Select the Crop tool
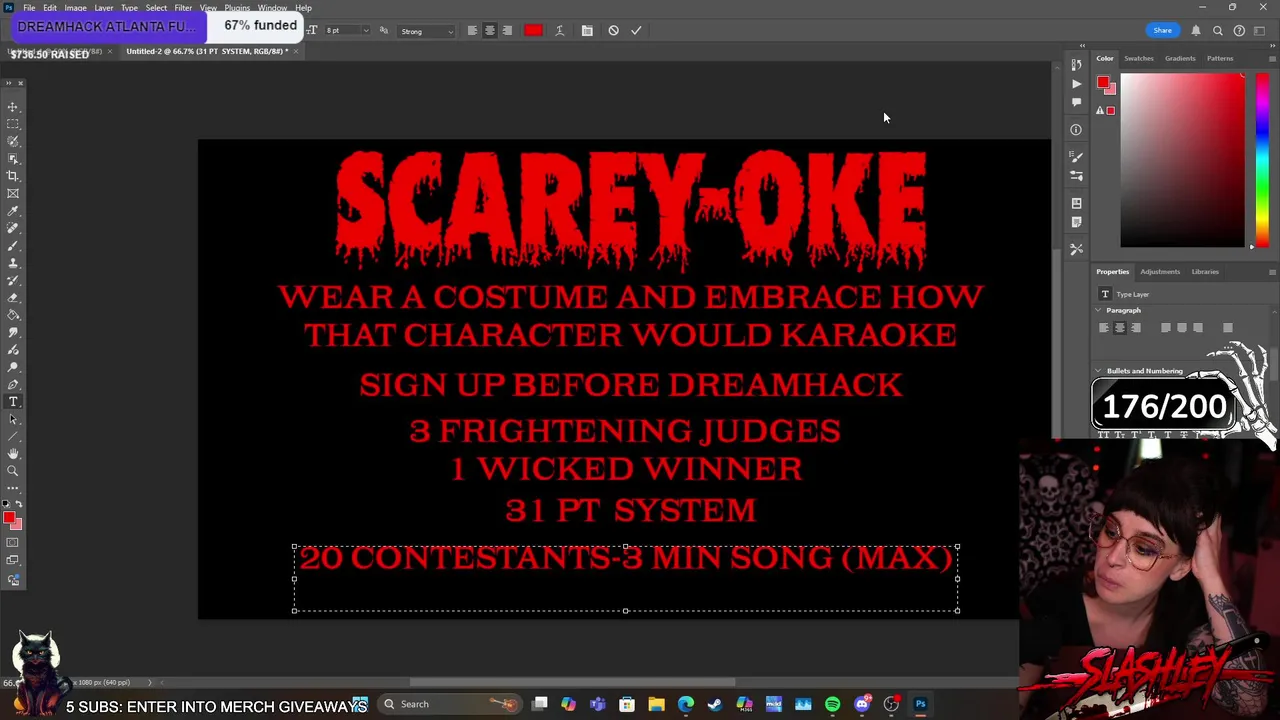 (x=13, y=176)
